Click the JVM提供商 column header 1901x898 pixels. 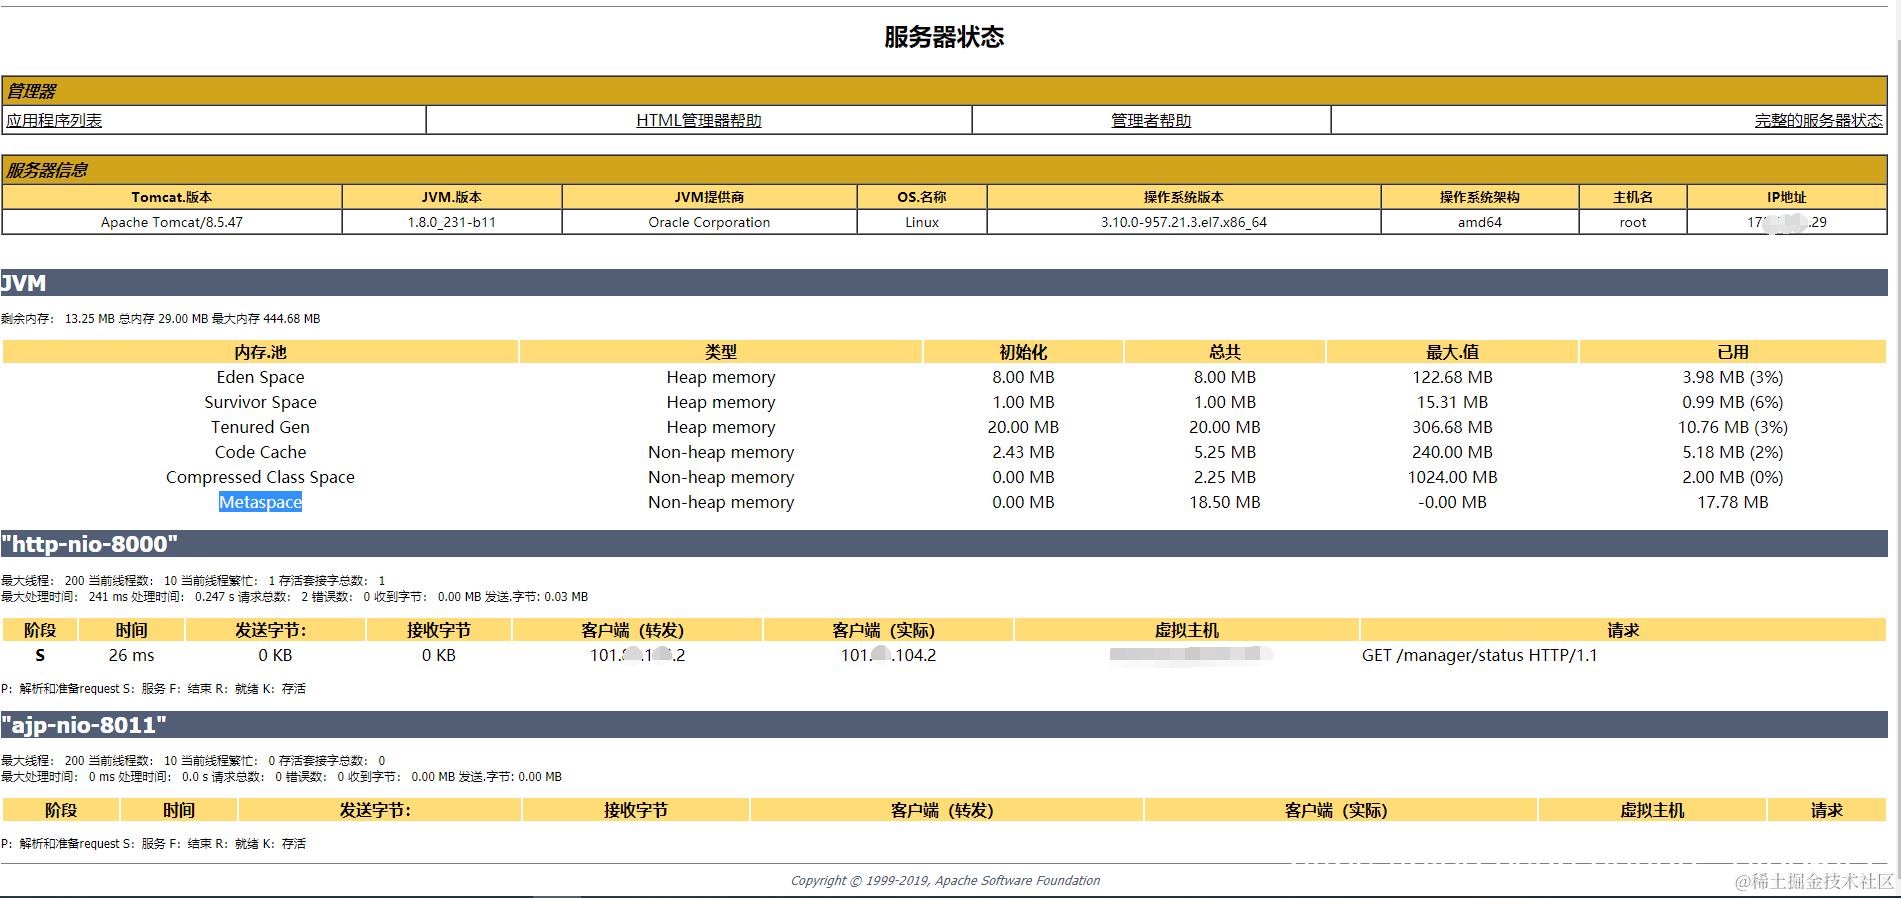709,197
